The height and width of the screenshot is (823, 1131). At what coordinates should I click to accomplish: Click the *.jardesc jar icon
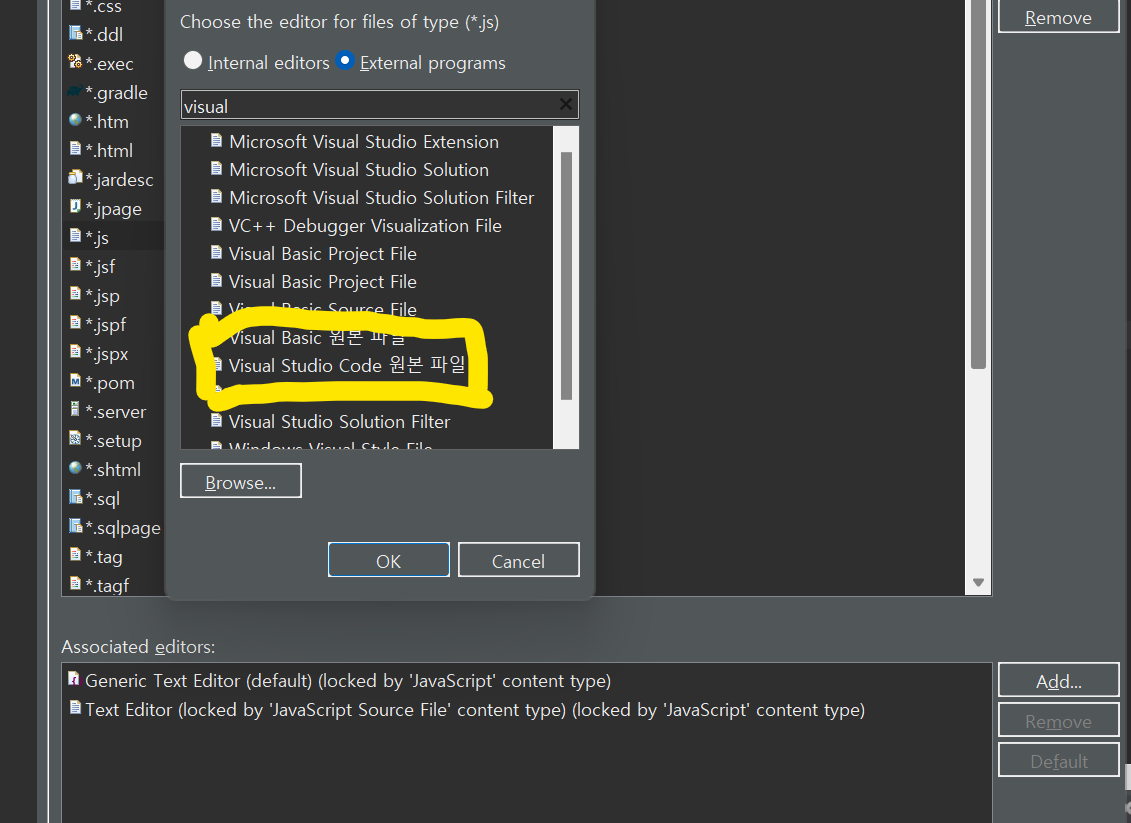(75, 177)
